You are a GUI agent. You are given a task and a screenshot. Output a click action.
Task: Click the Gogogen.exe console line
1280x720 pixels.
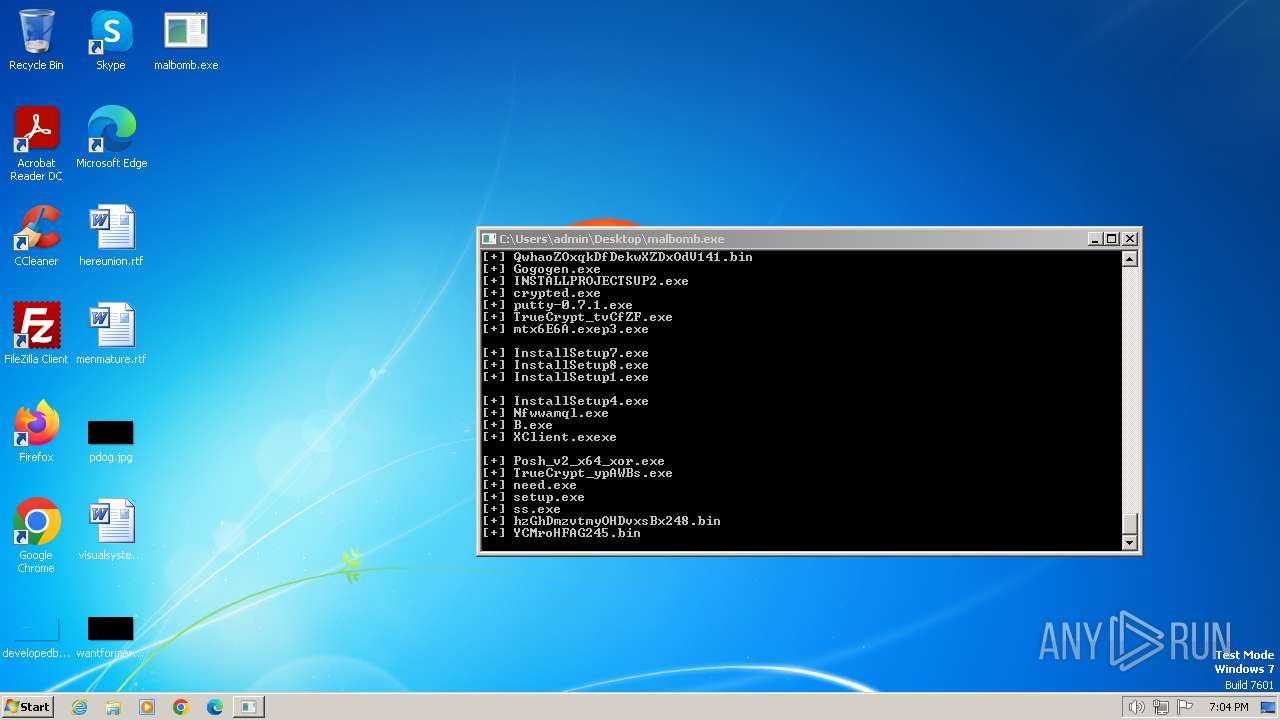tap(541, 269)
